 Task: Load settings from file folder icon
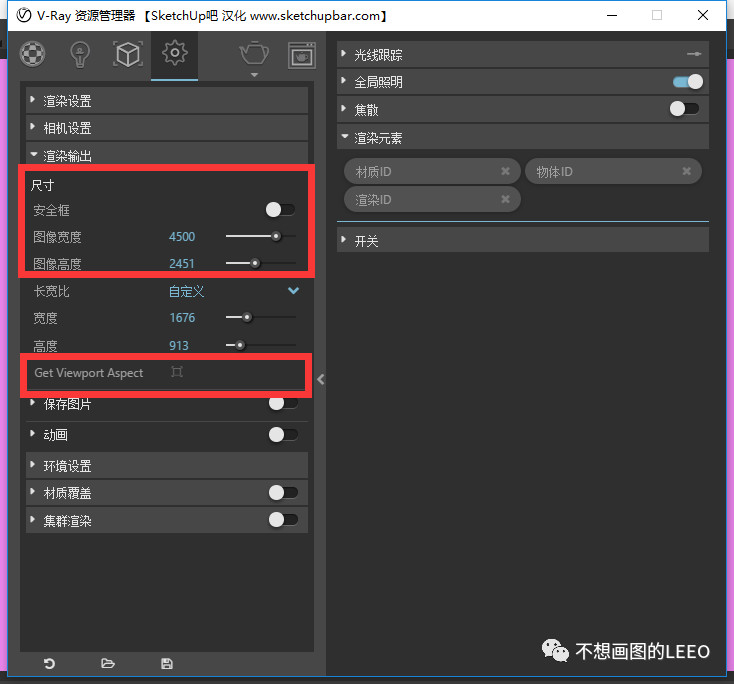click(x=108, y=663)
